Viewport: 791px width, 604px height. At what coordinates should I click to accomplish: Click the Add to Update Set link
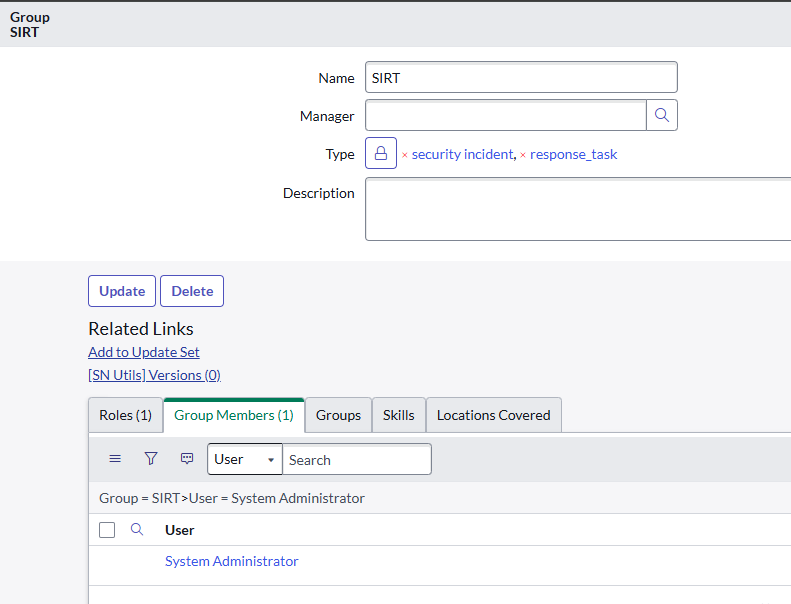[144, 352]
